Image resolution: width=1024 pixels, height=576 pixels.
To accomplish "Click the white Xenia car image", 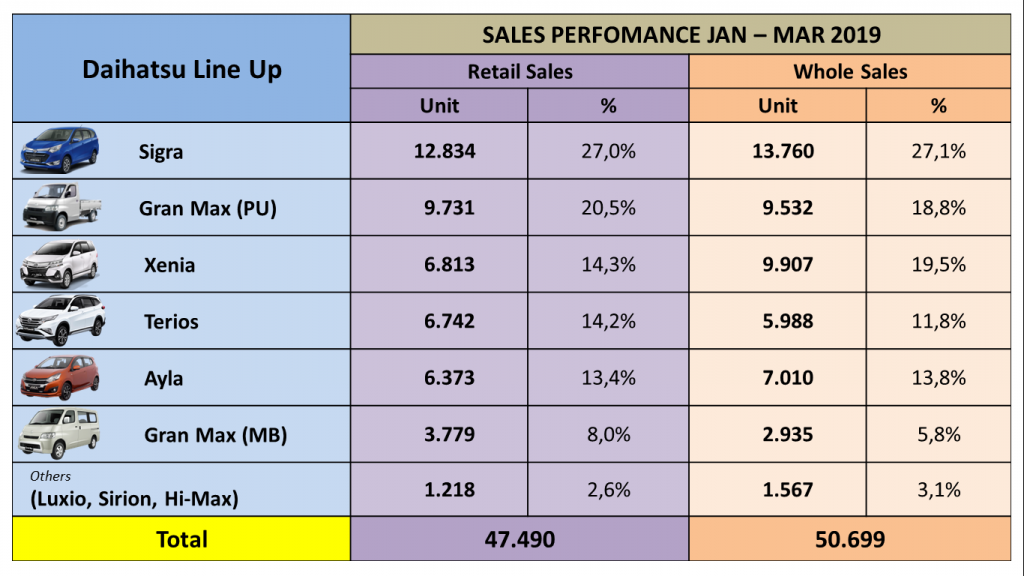I will pyautogui.click(x=60, y=264).
